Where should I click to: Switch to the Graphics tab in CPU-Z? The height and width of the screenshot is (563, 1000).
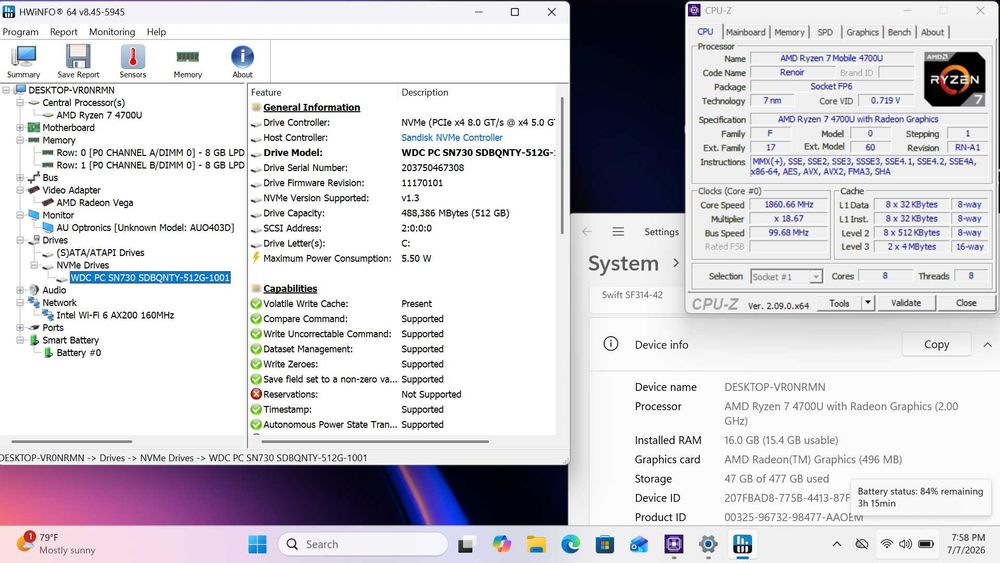click(x=862, y=32)
